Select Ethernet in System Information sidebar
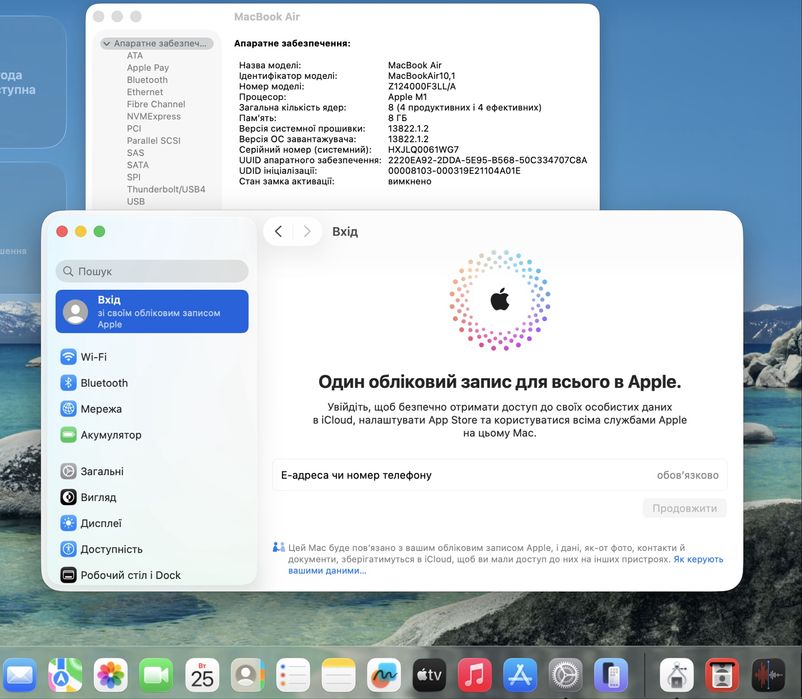 (145, 92)
